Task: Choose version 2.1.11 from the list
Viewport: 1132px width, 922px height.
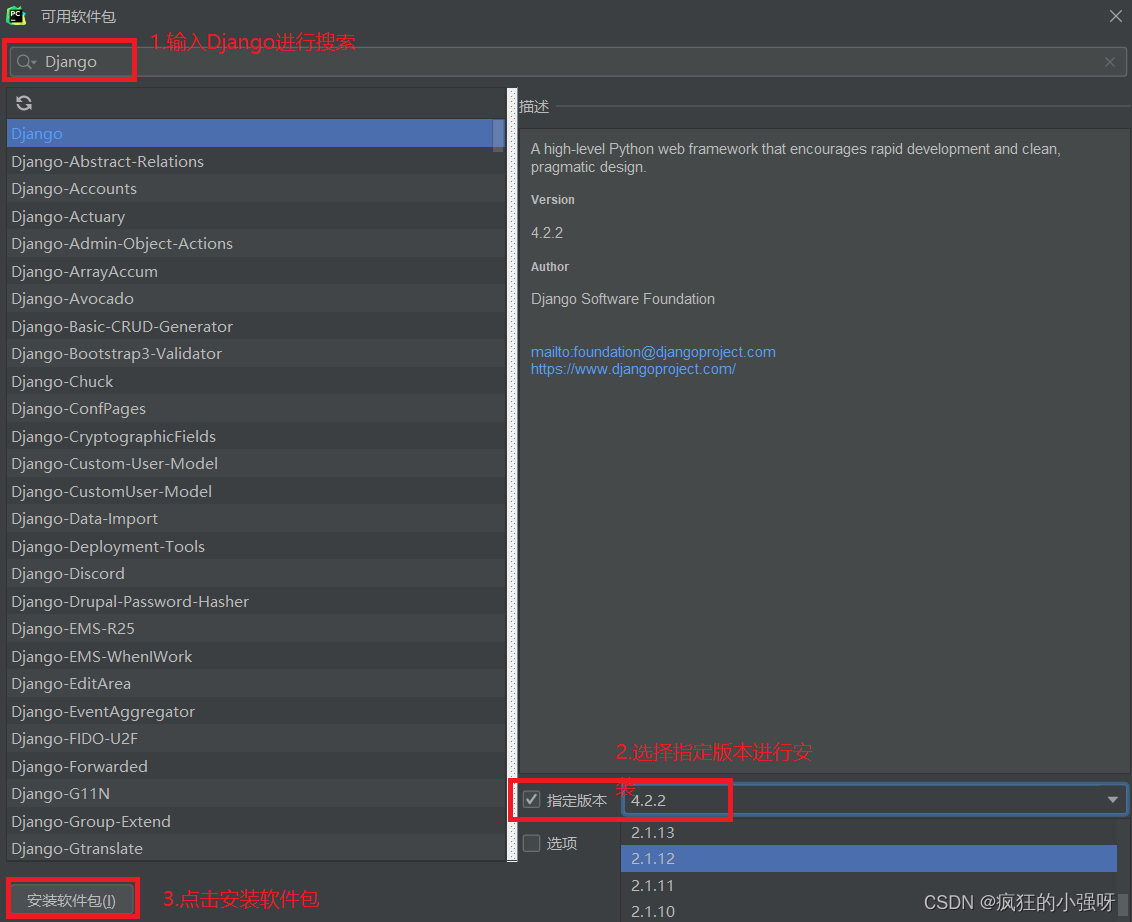Action: [868, 885]
